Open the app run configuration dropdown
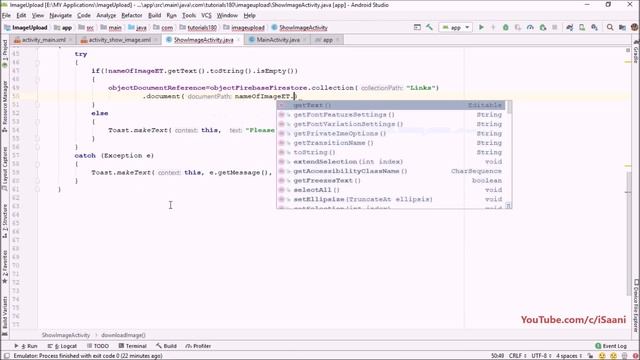640x360 pixels. tap(456, 27)
